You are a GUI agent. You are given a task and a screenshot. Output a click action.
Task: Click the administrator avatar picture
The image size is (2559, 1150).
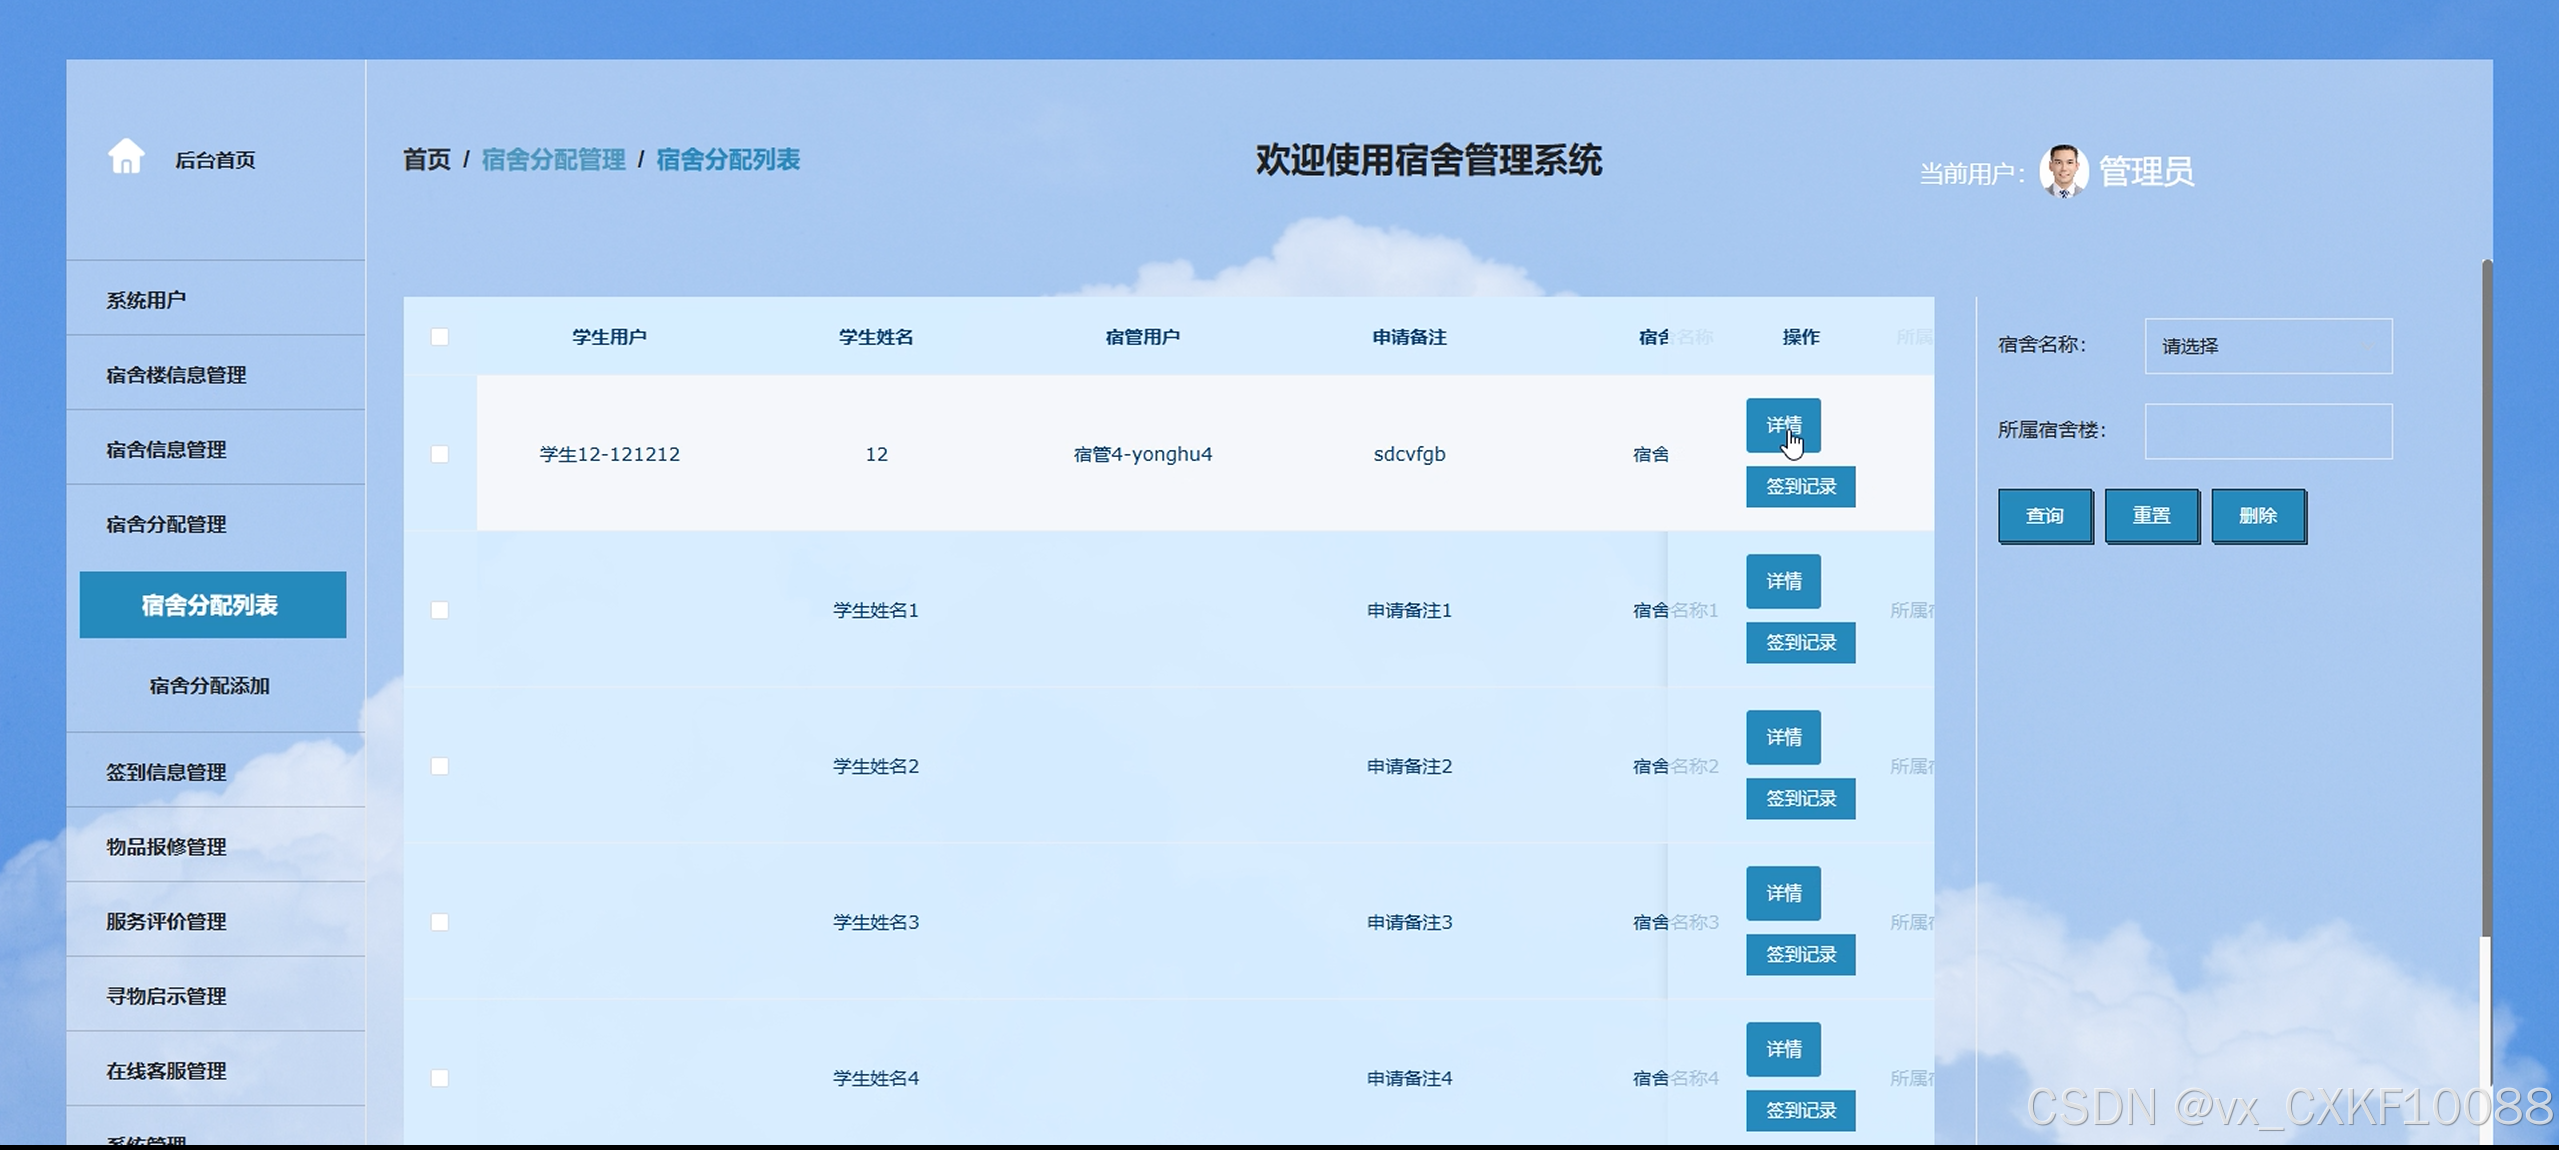pyautogui.click(x=2062, y=171)
